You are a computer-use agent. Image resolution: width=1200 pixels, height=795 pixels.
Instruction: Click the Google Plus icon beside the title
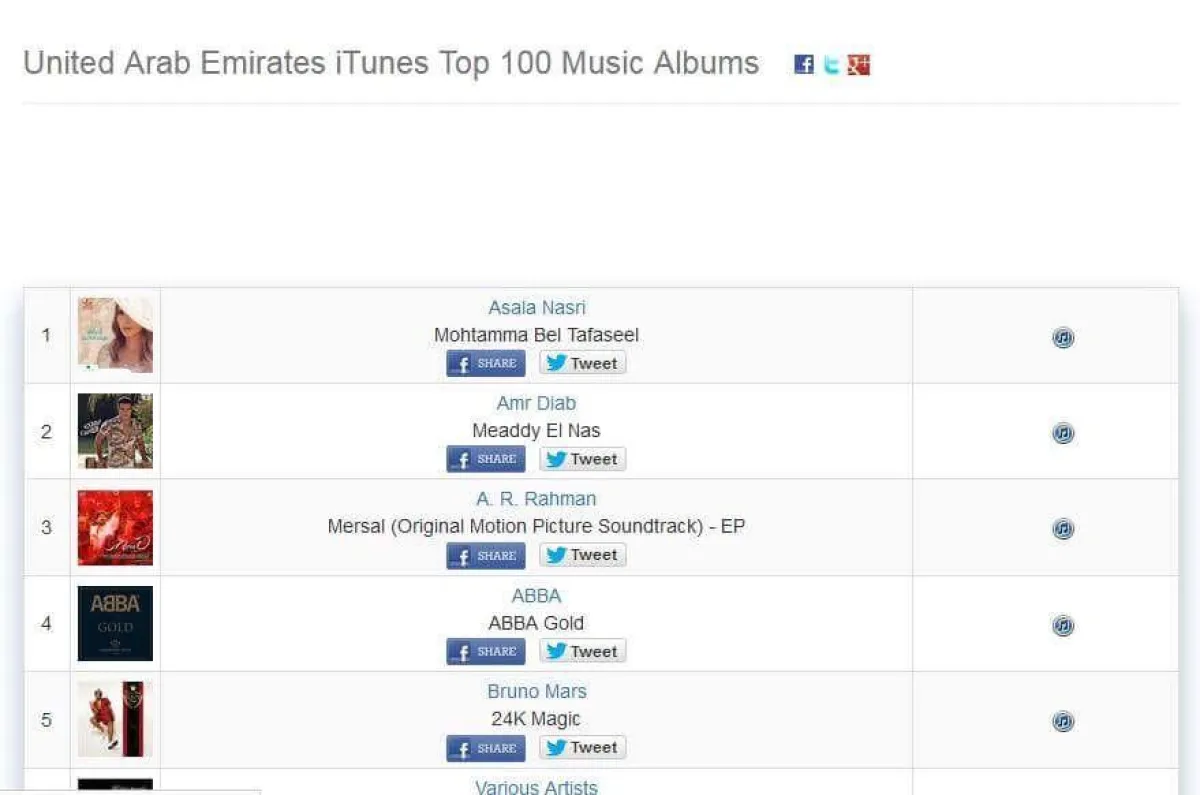(x=859, y=65)
